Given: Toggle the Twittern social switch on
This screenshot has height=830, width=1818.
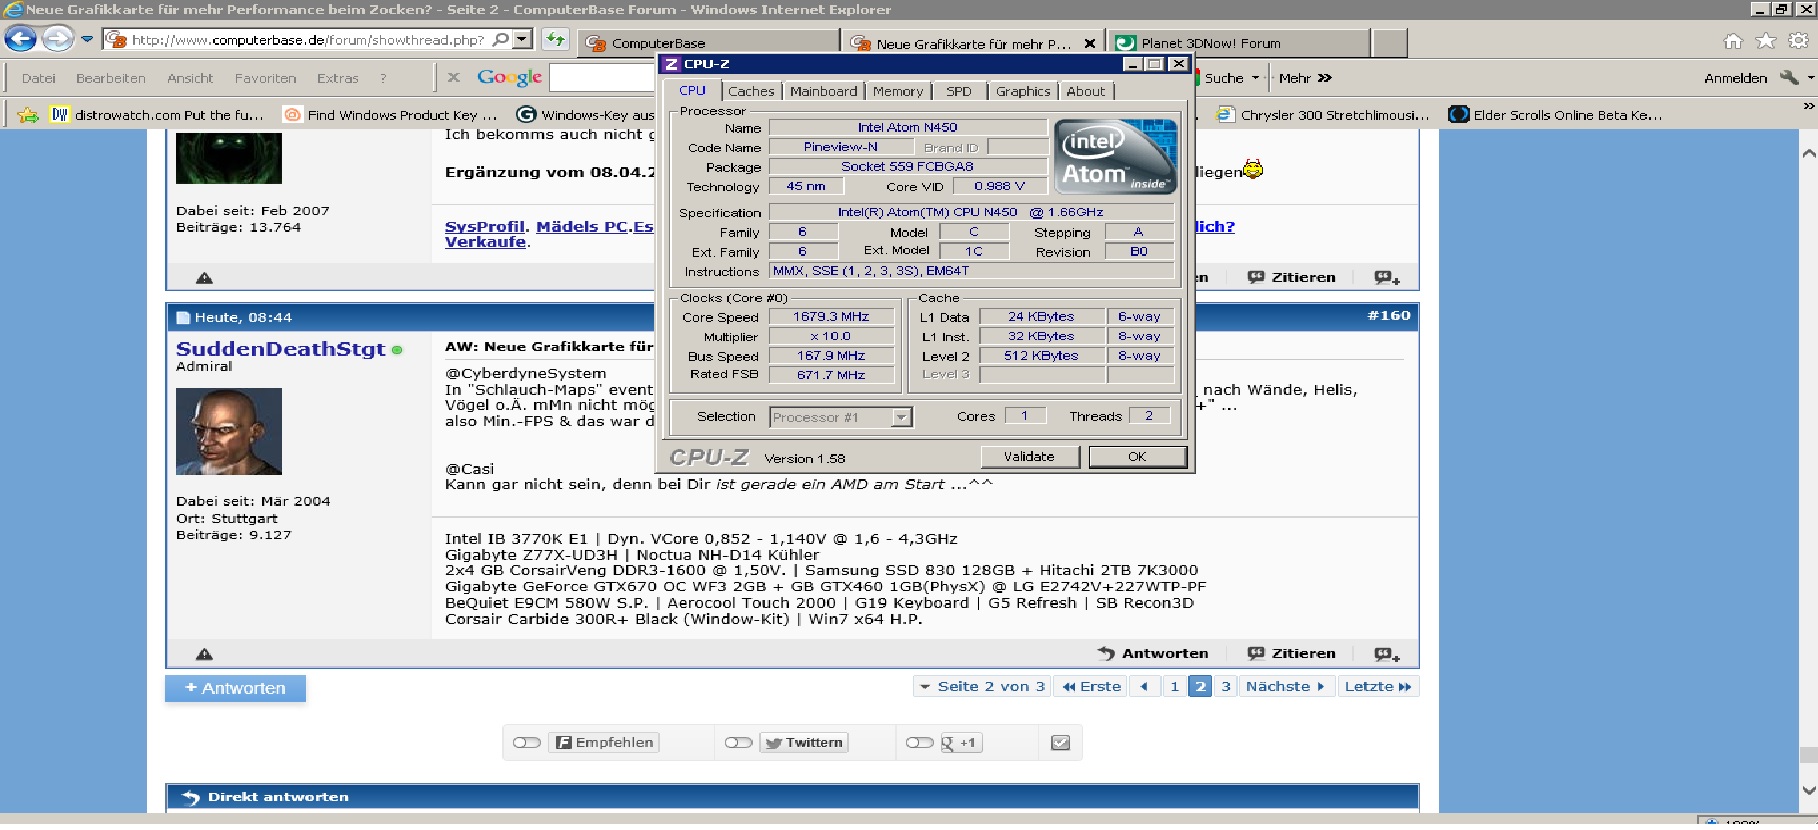Looking at the screenshot, I should point(739,742).
